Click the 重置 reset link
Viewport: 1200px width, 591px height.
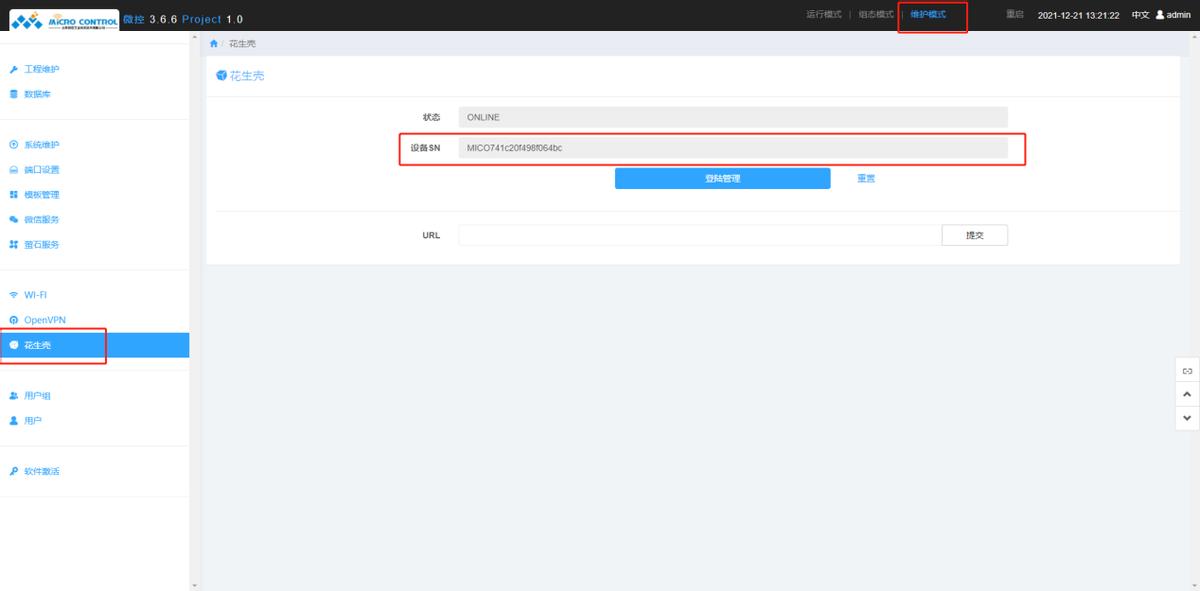pyautogui.click(x=866, y=178)
